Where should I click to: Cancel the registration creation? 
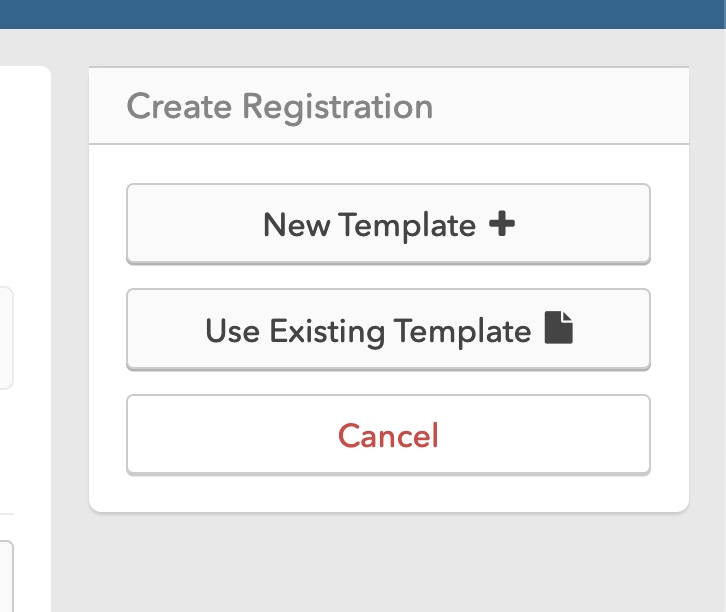coord(388,435)
